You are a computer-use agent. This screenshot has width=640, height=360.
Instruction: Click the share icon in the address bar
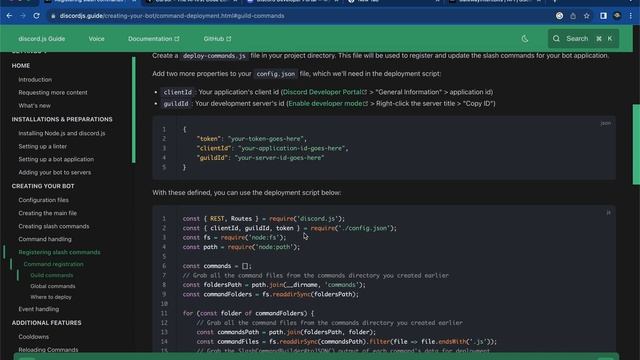(573, 16)
